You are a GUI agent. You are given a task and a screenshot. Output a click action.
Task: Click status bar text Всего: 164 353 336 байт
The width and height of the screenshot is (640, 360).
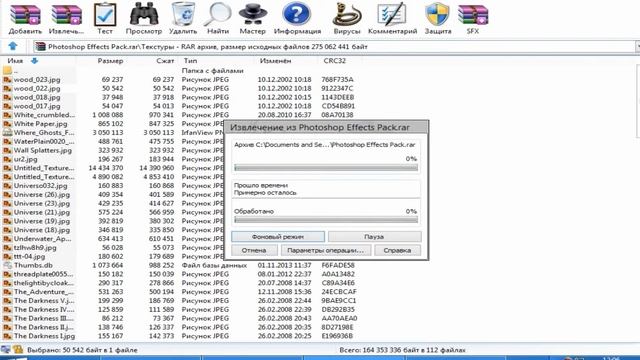402,350
